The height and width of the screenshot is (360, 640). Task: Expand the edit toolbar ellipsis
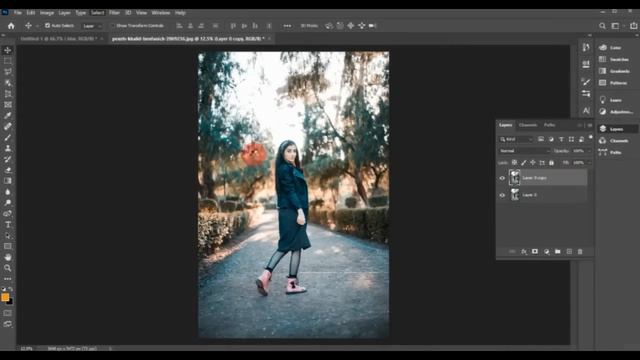(8, 279)
